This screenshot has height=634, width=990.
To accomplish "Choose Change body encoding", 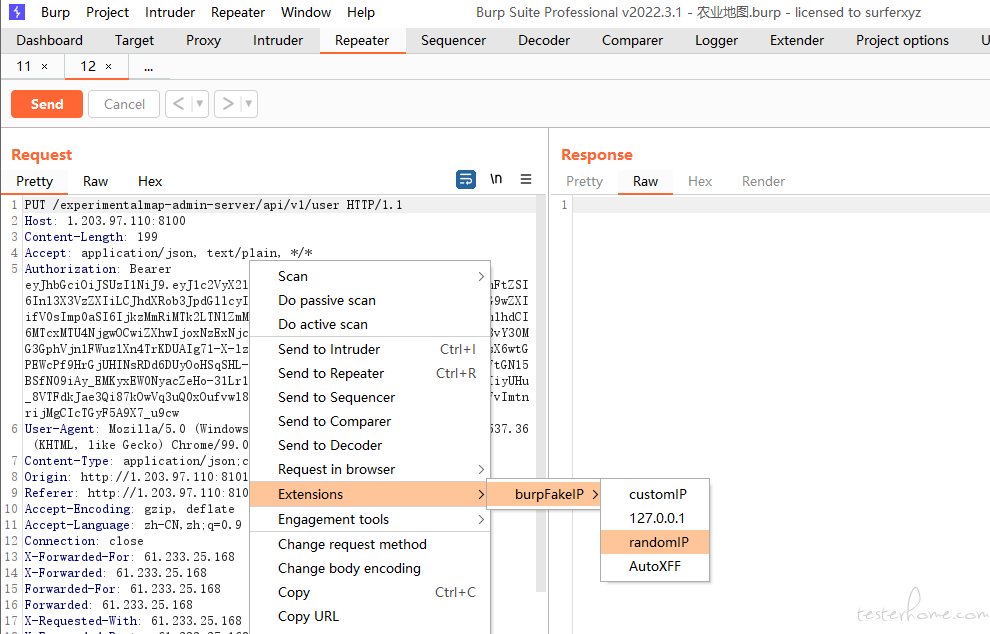I will tap(370, 568).
